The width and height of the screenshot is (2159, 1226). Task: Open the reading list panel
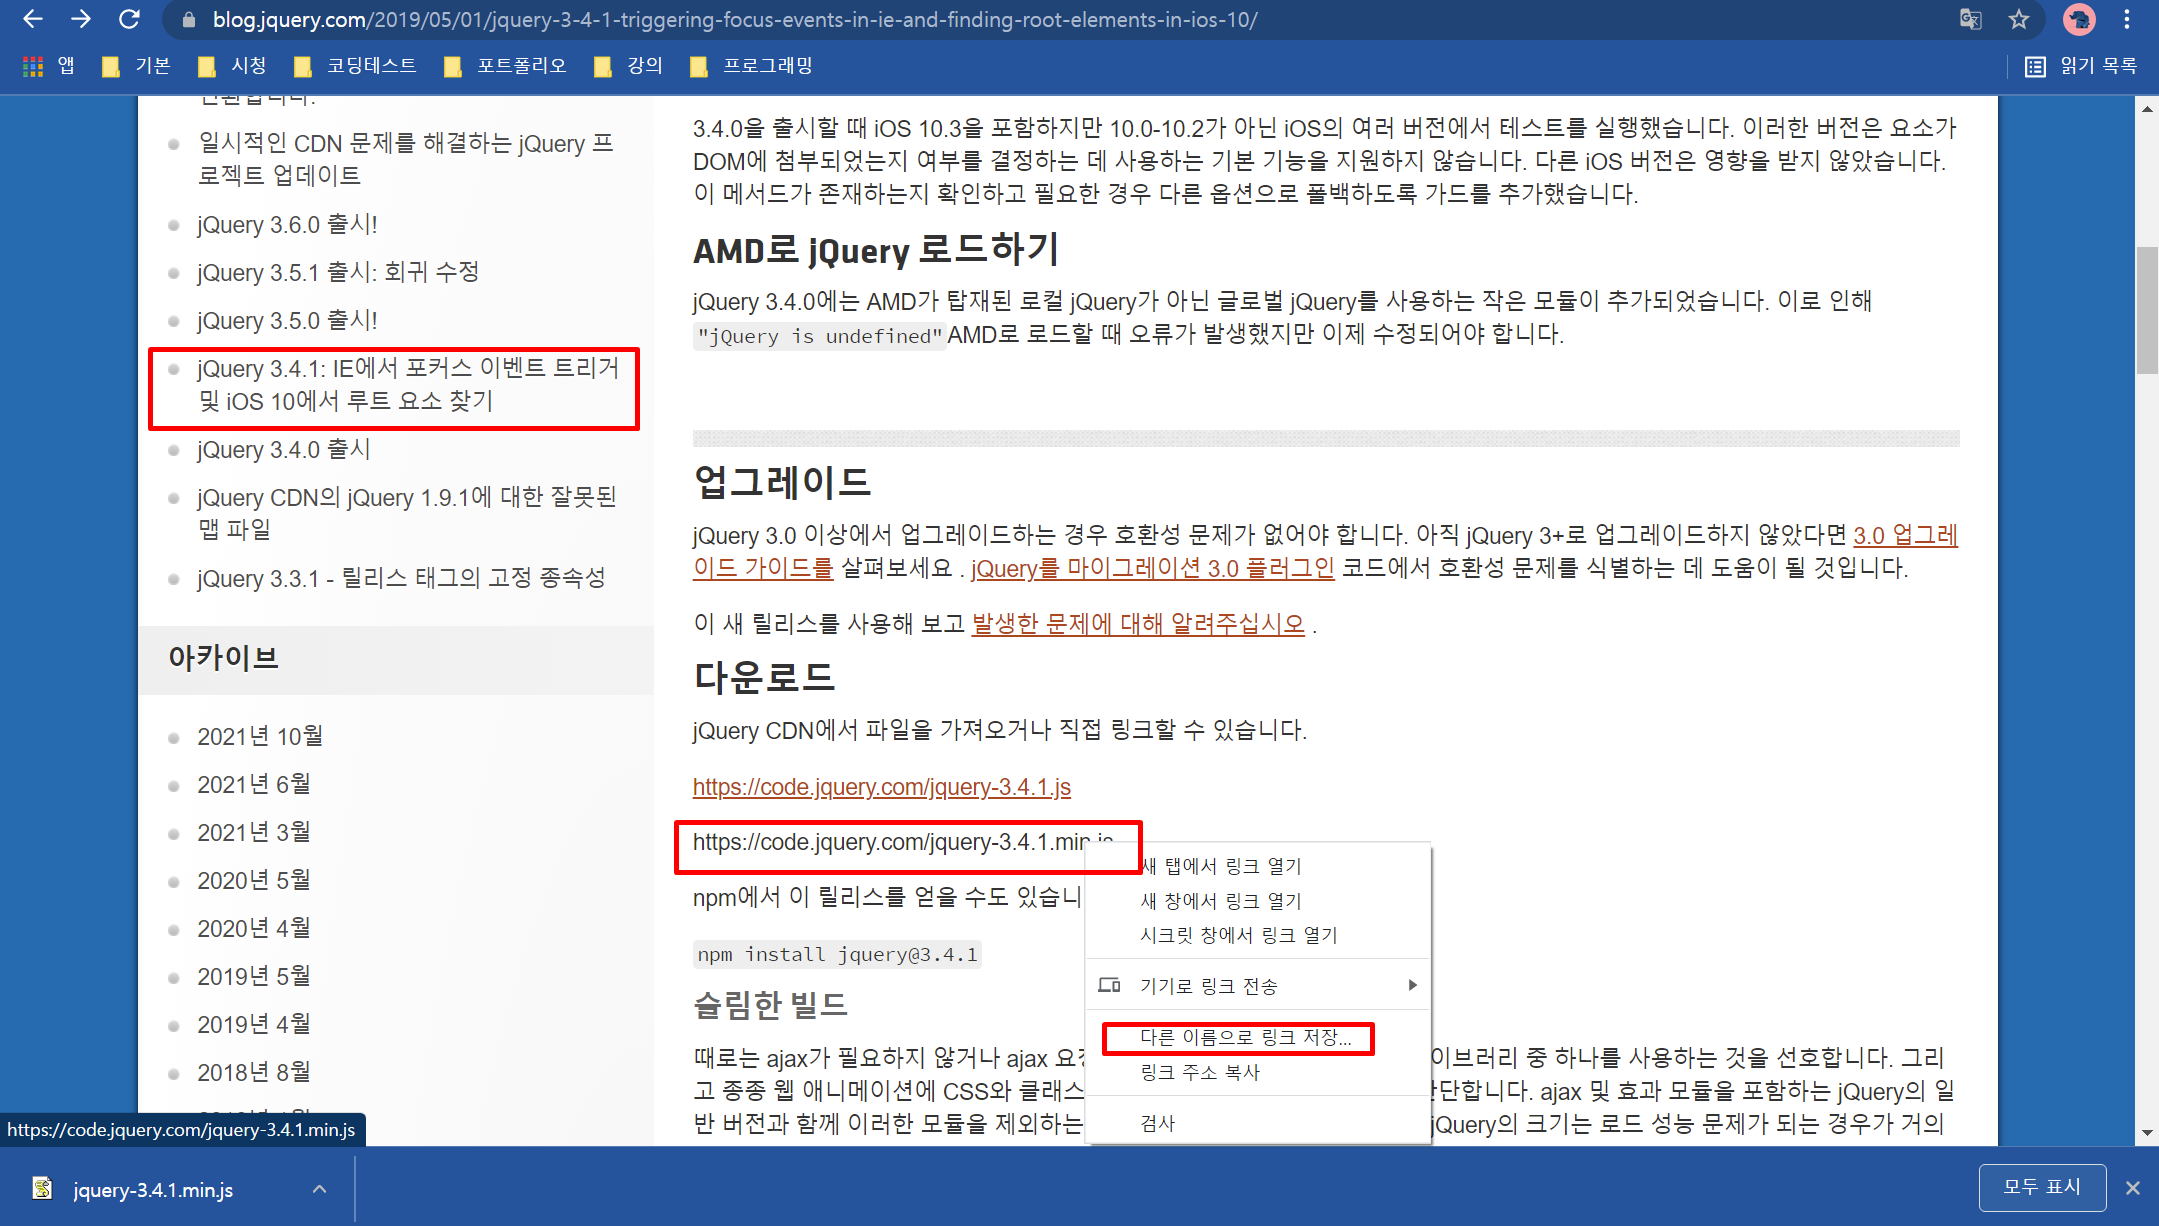(x=2081, y=66)
